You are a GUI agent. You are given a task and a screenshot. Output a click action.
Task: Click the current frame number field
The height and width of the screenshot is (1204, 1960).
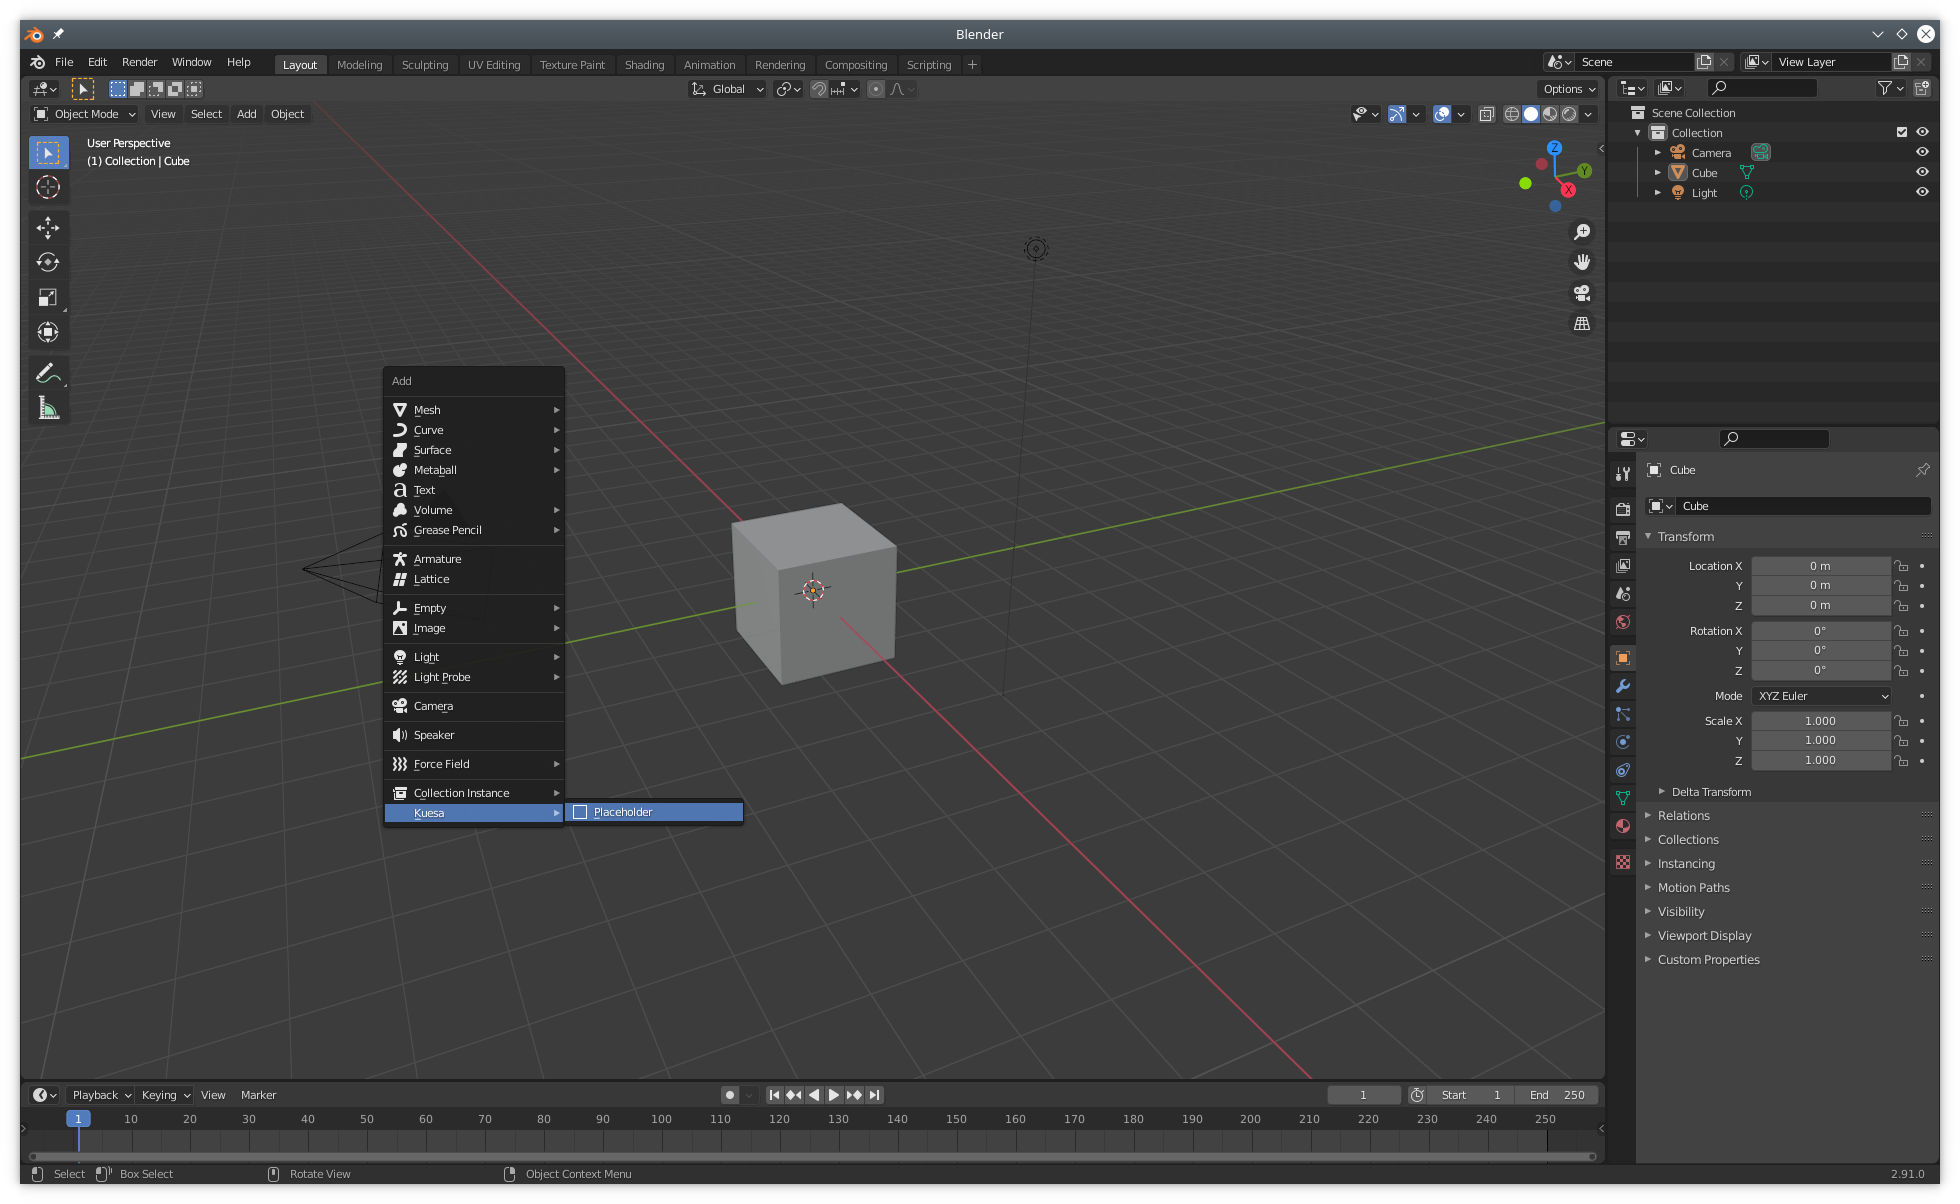point(1363,1095)
